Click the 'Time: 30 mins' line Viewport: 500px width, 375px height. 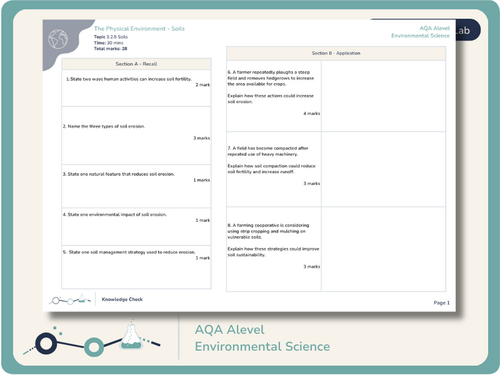pos(108,43)
